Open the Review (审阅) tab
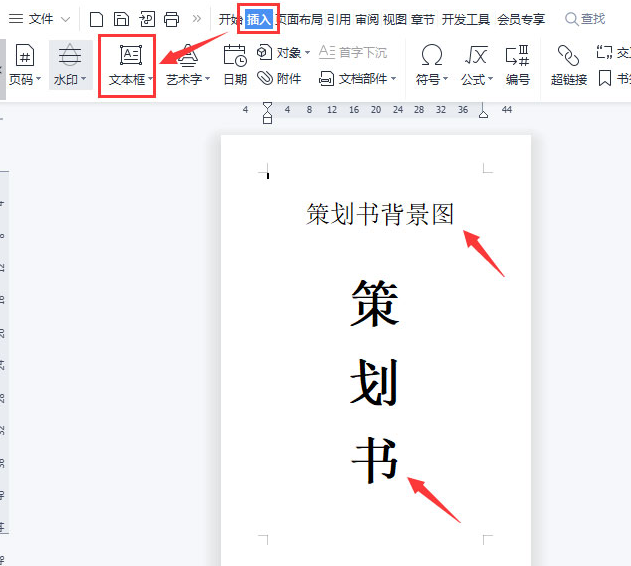The image size is (631, 566). 367,19
